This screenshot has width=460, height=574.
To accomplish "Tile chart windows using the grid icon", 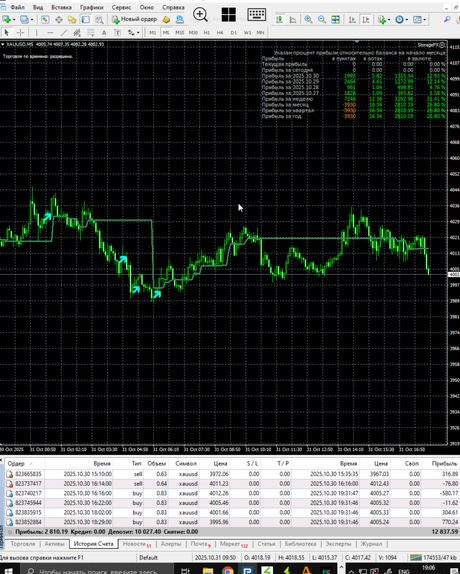I will point(335,19).
